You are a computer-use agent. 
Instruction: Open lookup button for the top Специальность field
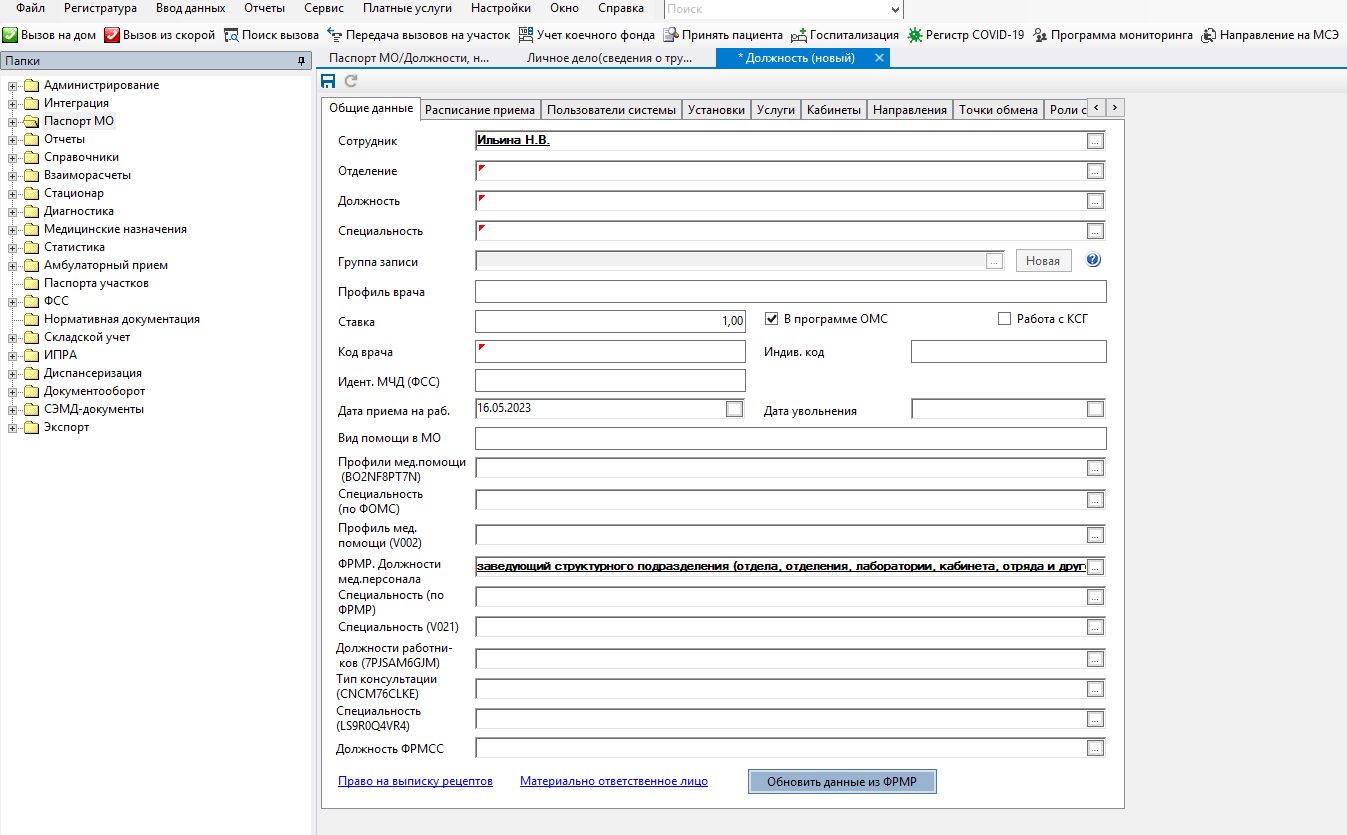click(1095, 231)
